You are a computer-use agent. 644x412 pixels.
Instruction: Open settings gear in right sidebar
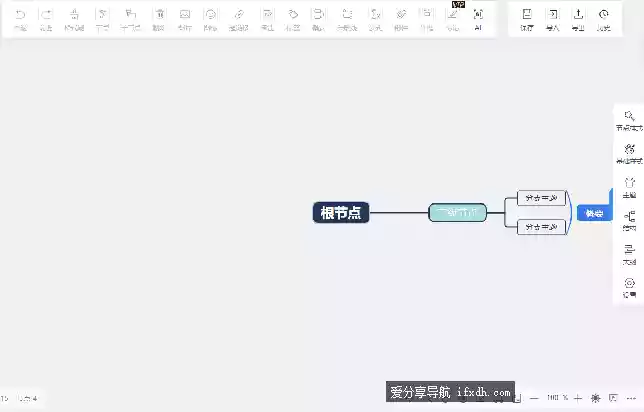coord(629,288)
